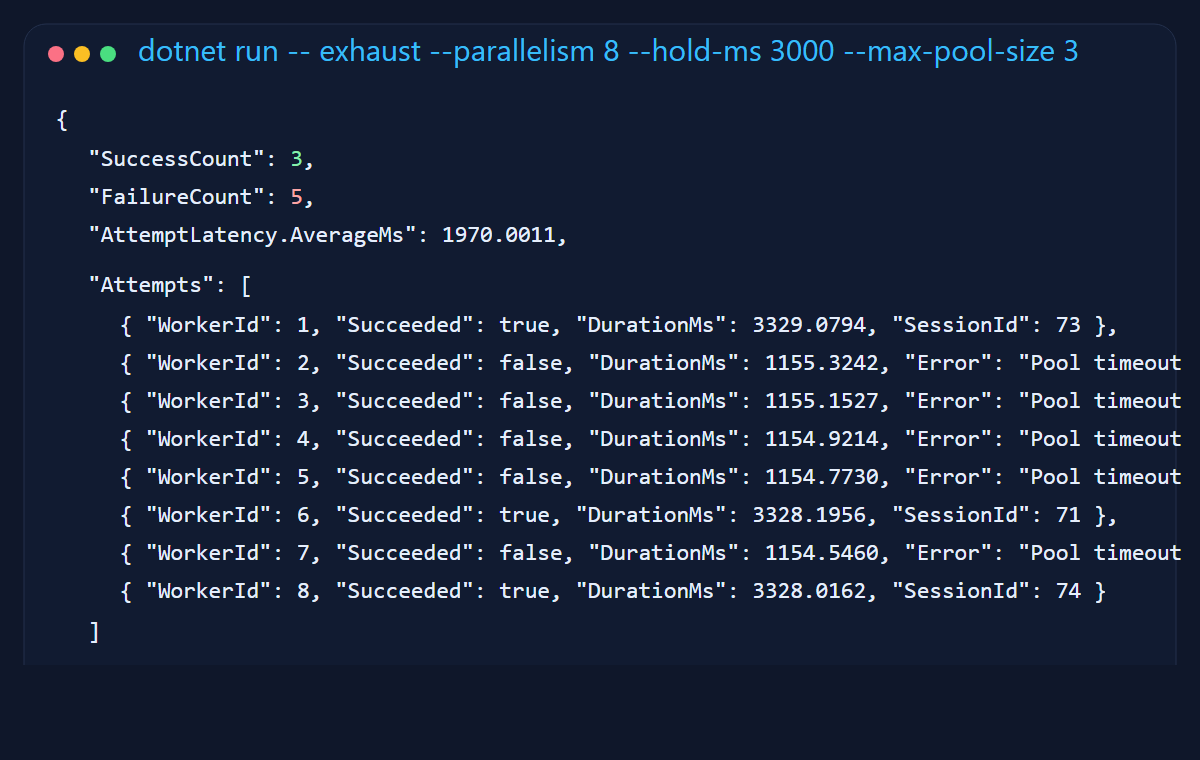Click the WorkerId 7 attempt row

(x=651, y=553)
